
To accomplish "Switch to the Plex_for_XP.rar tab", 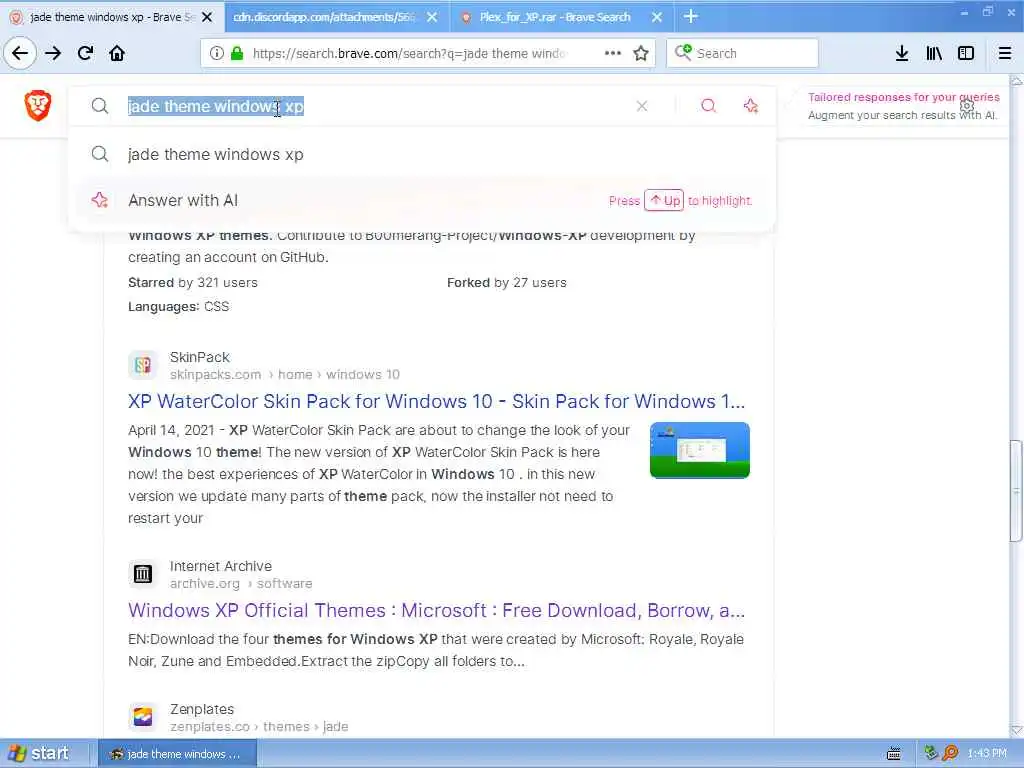I will pyautogui.click(x=555, y=17).
